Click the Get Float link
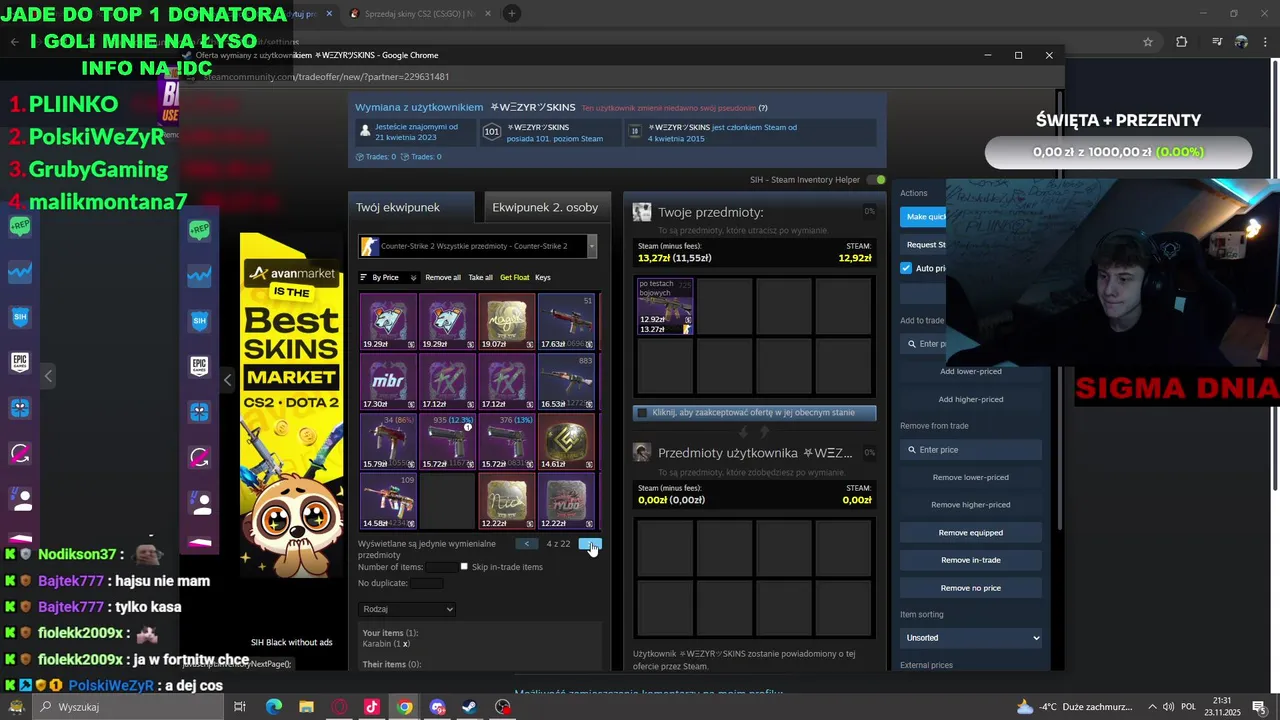1280x720 pixels. coord(514,277)
